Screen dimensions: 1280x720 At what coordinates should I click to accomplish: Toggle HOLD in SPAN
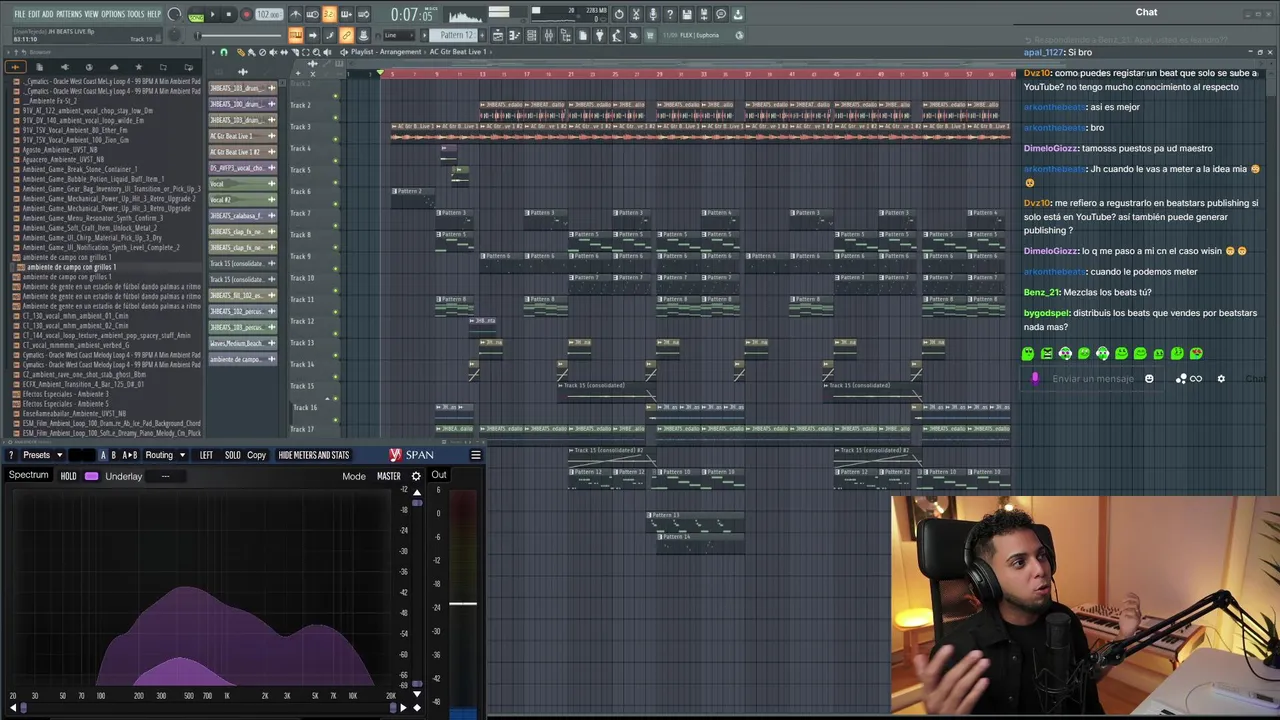tap(68, 476)
